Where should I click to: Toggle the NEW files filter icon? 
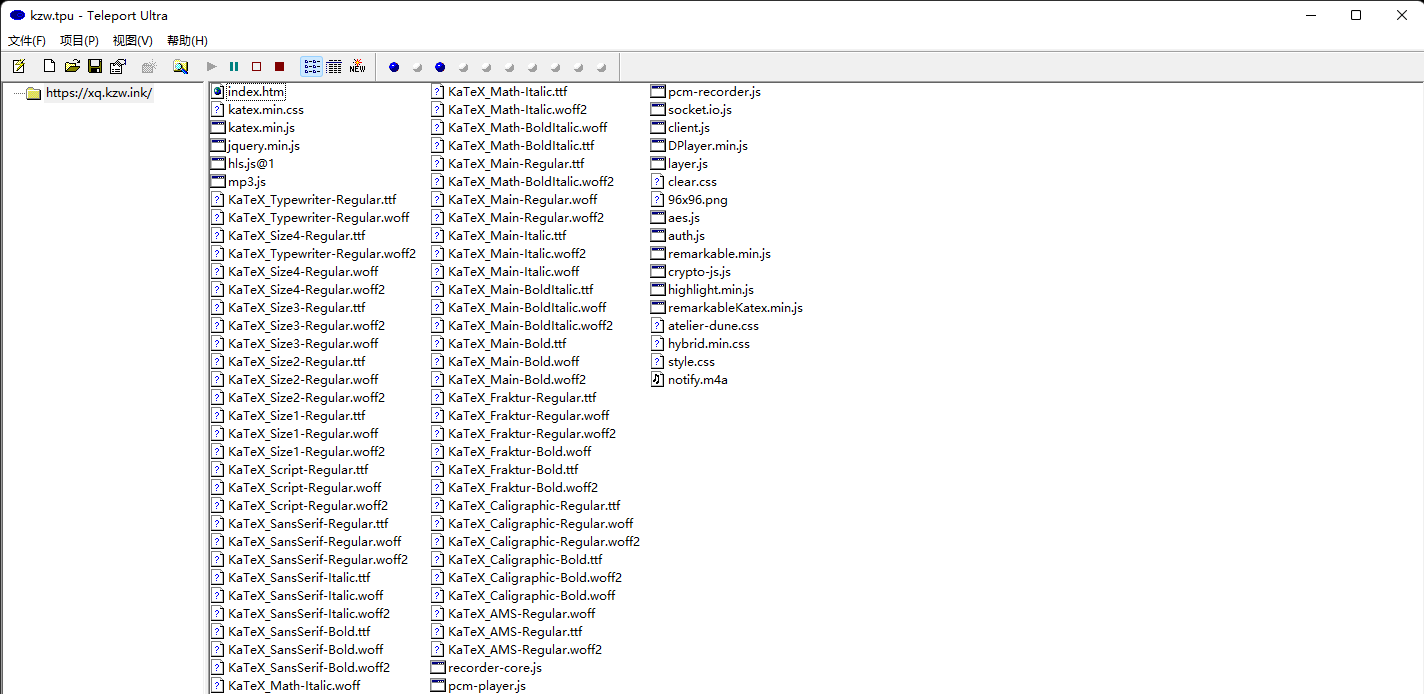tap(357, 67)
